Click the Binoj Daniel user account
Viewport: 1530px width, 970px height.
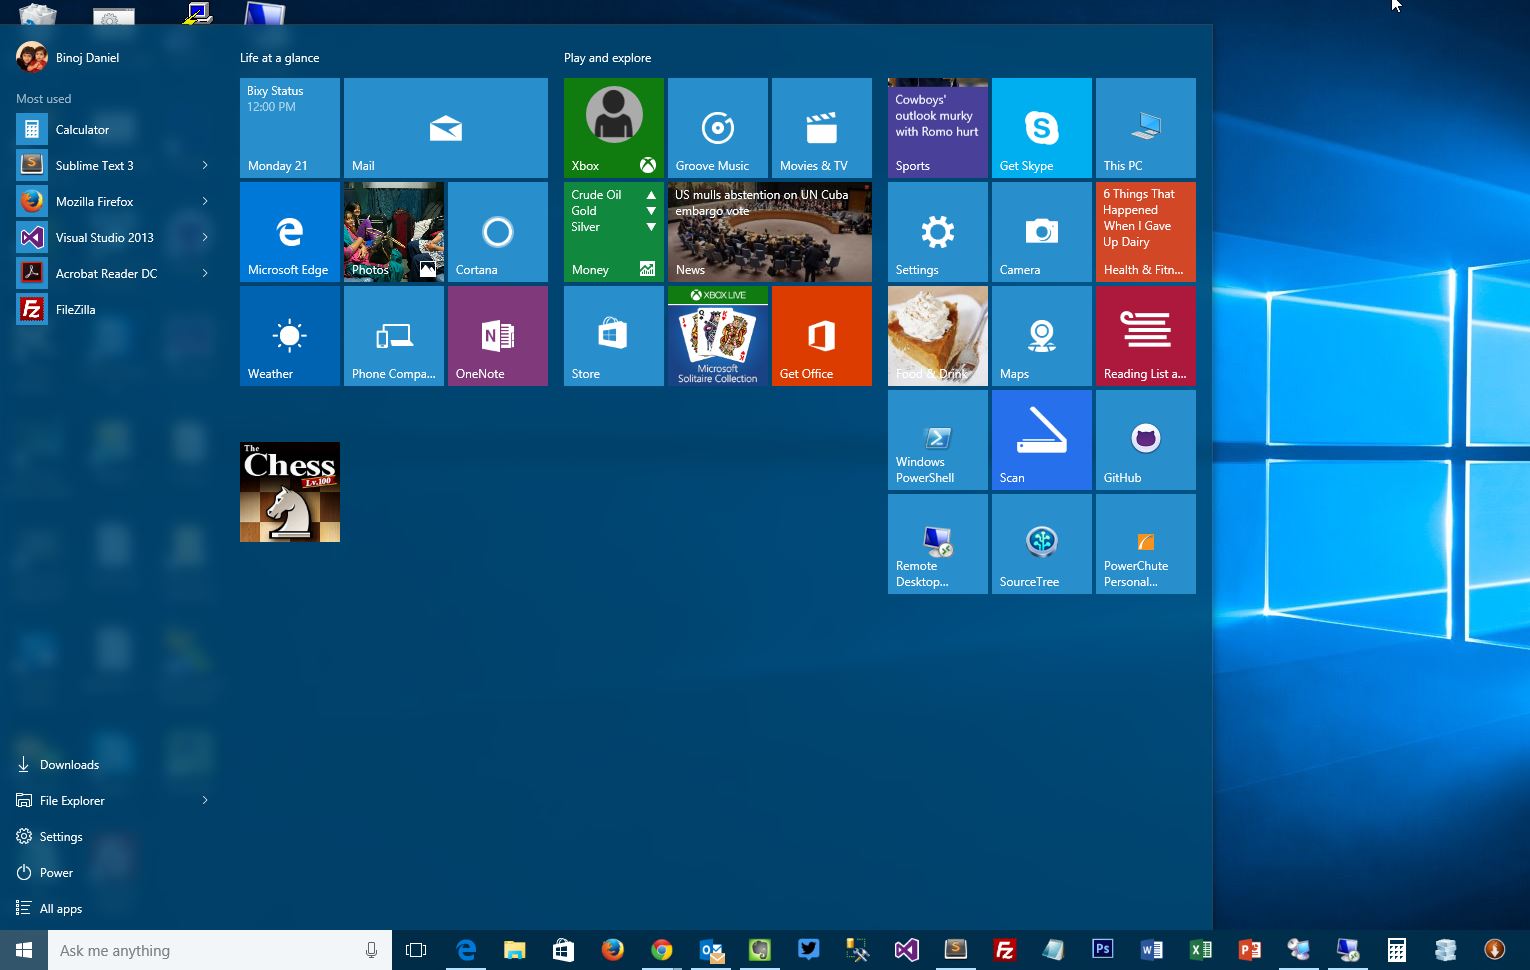[68, 57]
